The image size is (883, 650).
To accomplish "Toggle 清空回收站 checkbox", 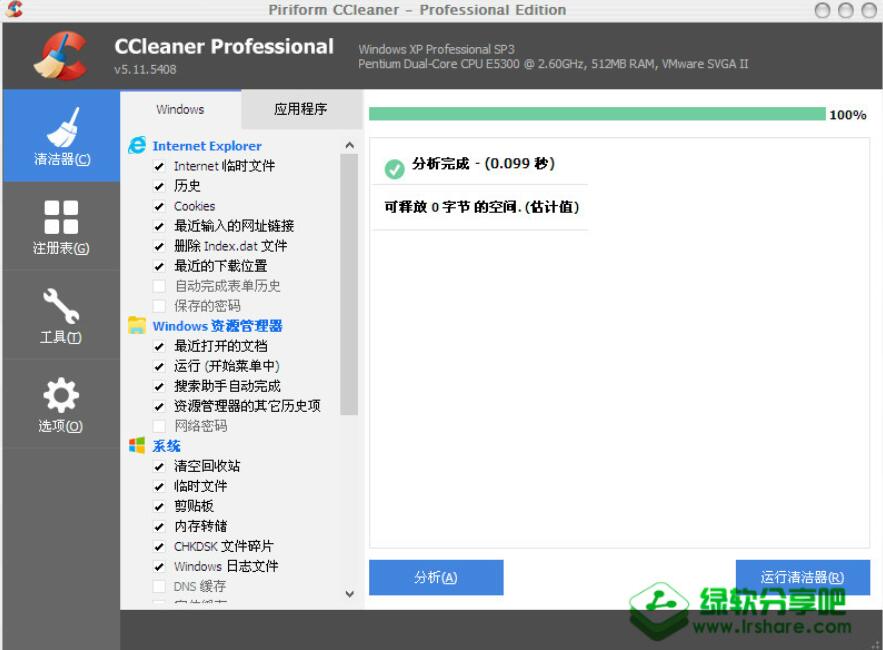I will click(x=159, y=466).
